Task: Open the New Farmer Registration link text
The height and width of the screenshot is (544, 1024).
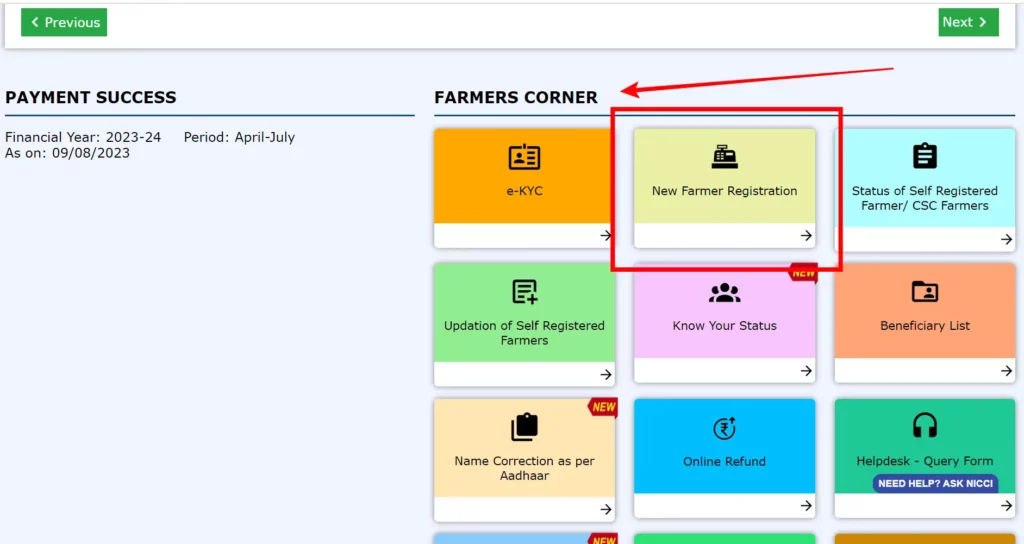Action: [724, 191]
